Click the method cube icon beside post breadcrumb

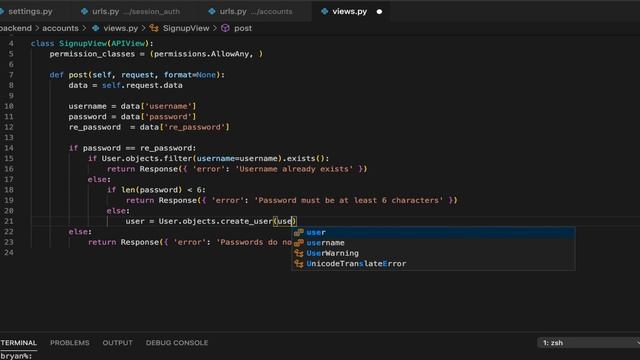pos(225,28)
